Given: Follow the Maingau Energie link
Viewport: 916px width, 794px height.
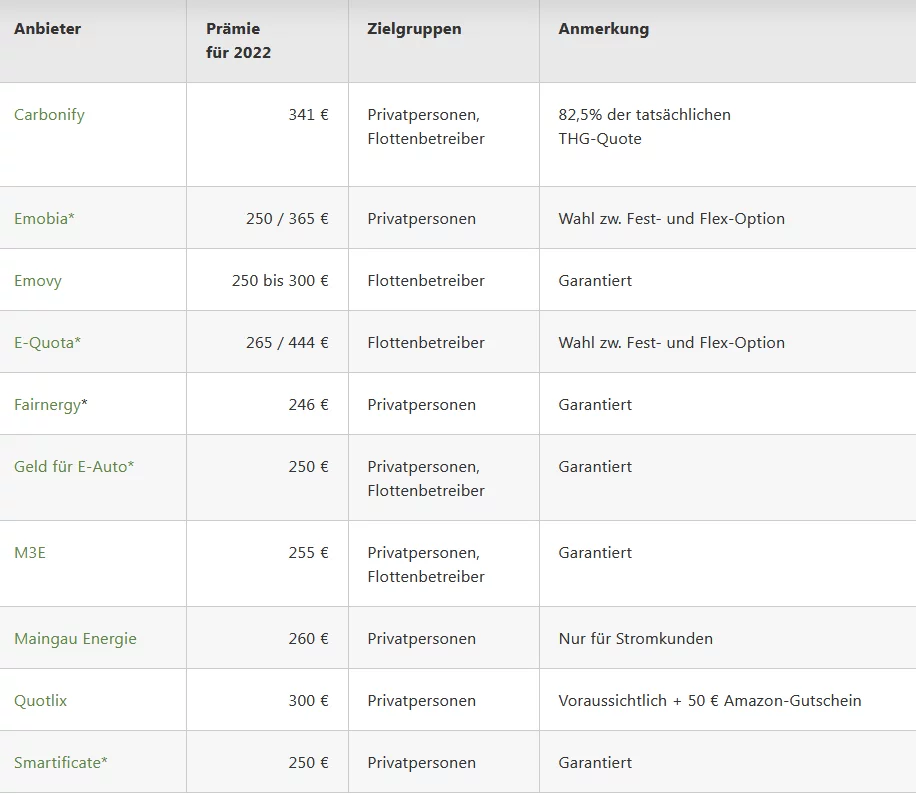Looking at the screenshot, I should pyautogui.click(x=75, y=639).
